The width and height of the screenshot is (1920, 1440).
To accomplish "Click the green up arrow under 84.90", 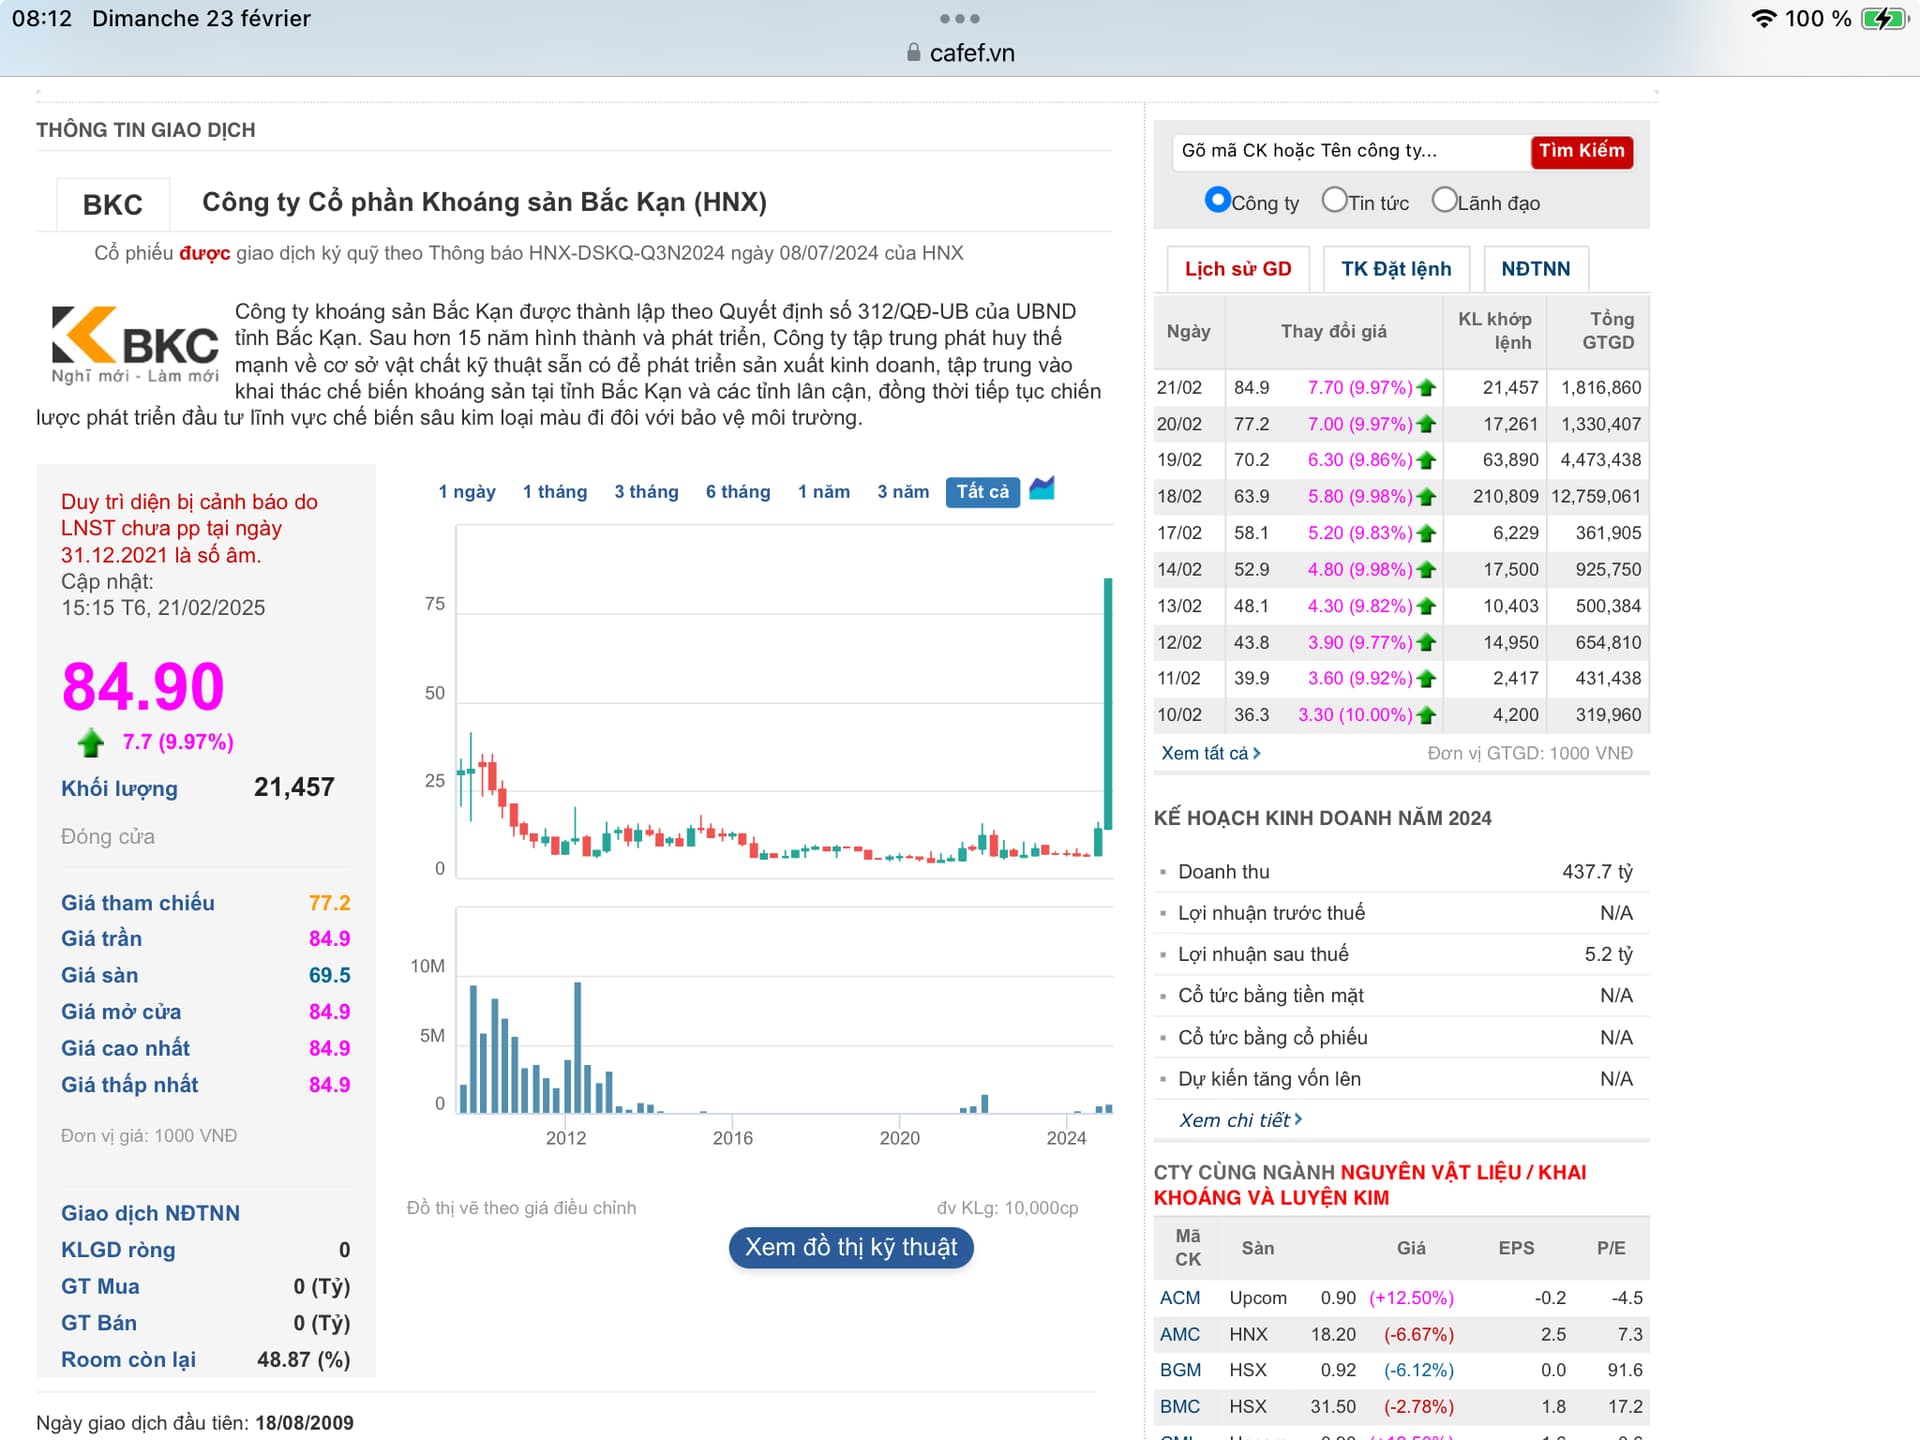I will pyautogui.click(x=91, y=742).
